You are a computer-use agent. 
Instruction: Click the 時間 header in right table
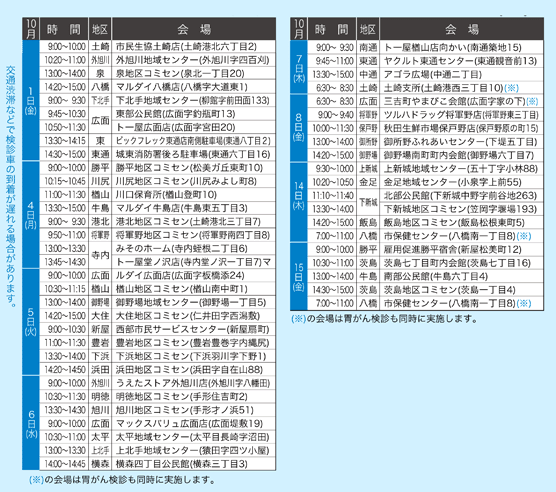coord(332,29)
